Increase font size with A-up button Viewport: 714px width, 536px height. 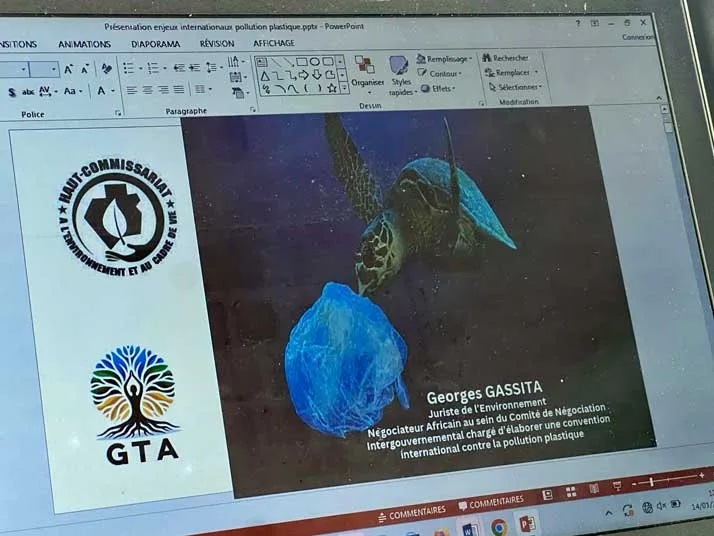point(68,69)
